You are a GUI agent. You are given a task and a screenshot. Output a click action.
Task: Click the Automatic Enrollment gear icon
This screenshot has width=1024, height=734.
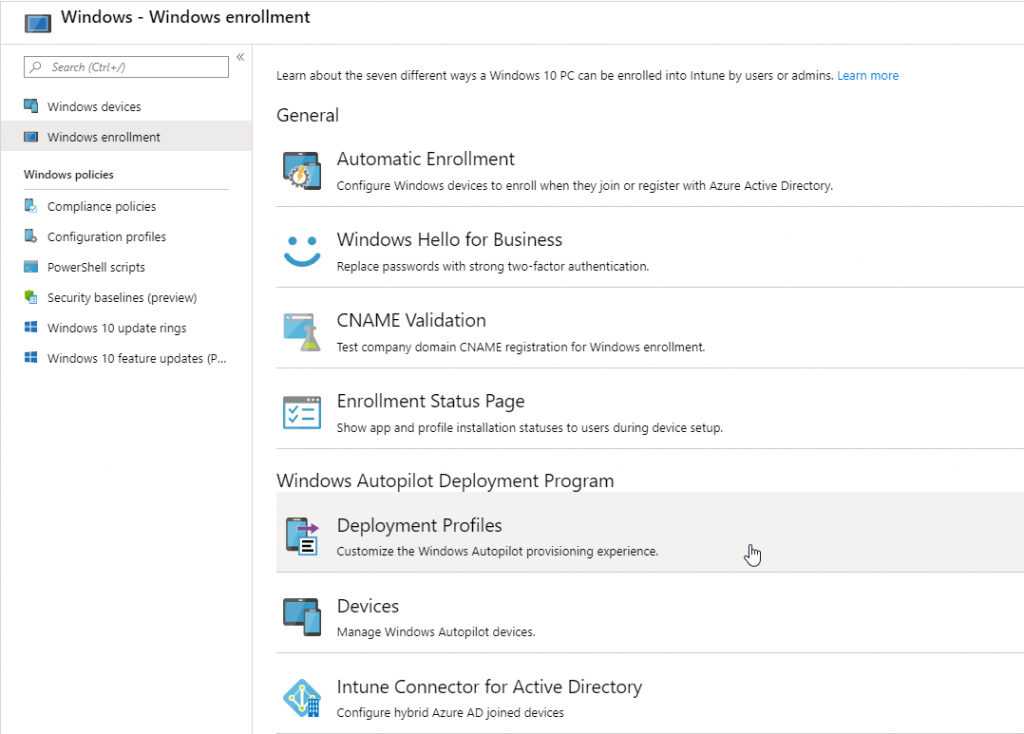coord(302,170)
